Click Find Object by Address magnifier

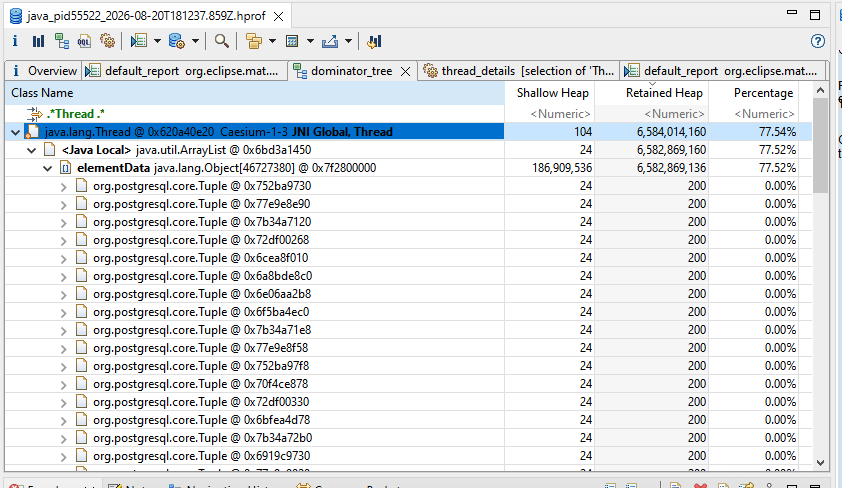pos(221,41)
